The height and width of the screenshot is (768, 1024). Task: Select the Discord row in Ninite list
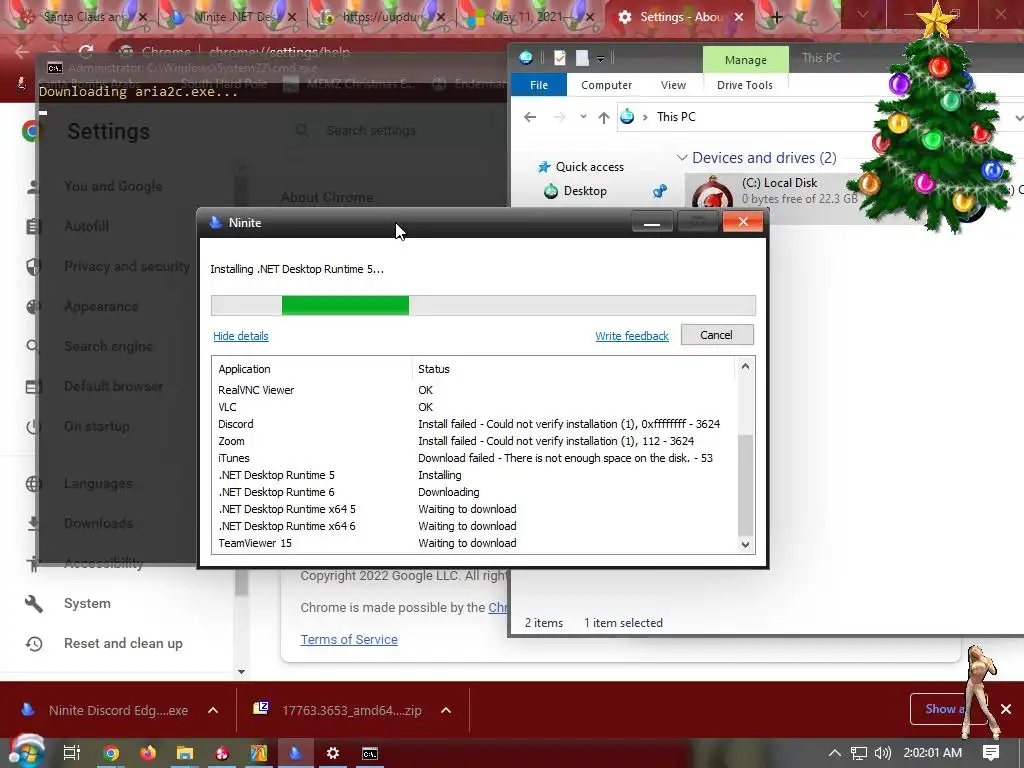(475, 424)
